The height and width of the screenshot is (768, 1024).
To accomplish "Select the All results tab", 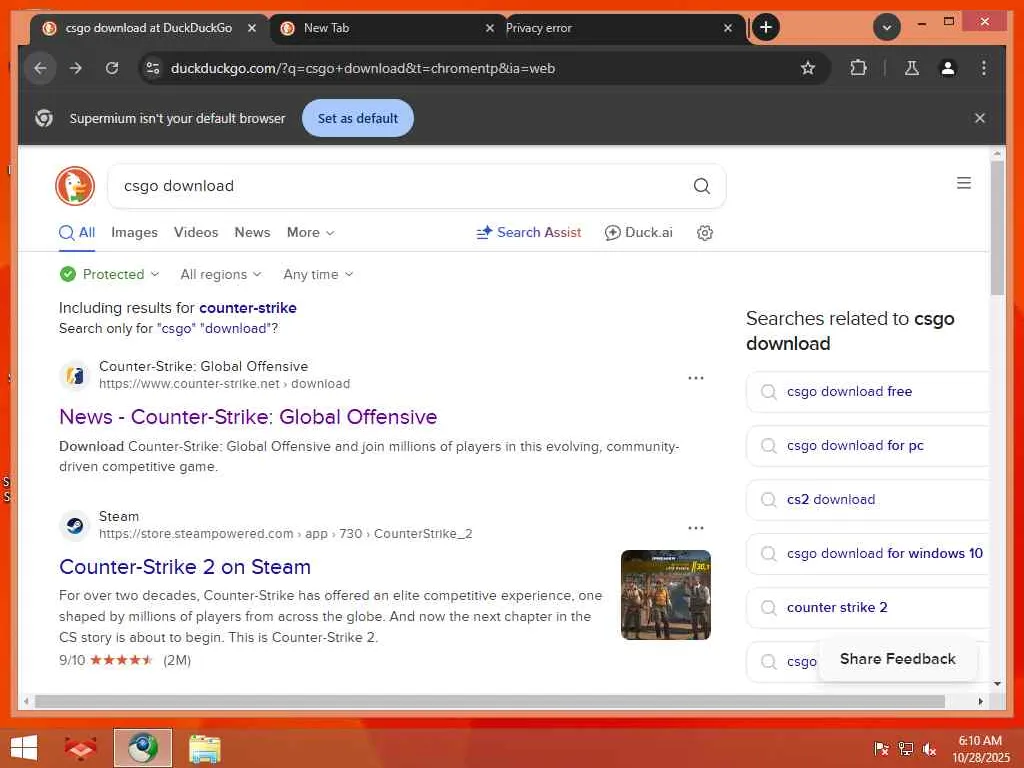I will (x=77, y=232).
